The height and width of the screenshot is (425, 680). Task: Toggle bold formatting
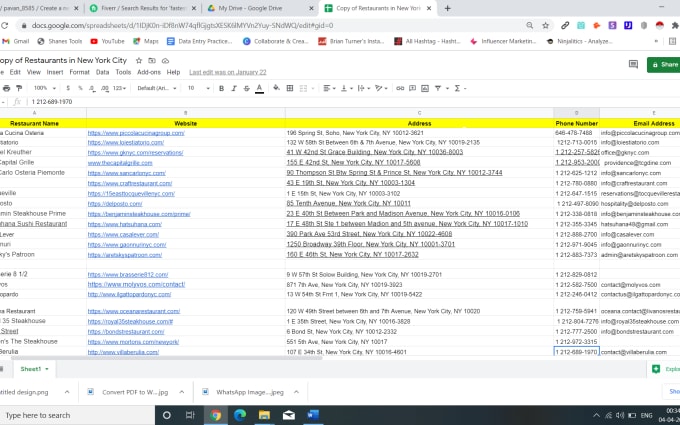tap(221, 88)
